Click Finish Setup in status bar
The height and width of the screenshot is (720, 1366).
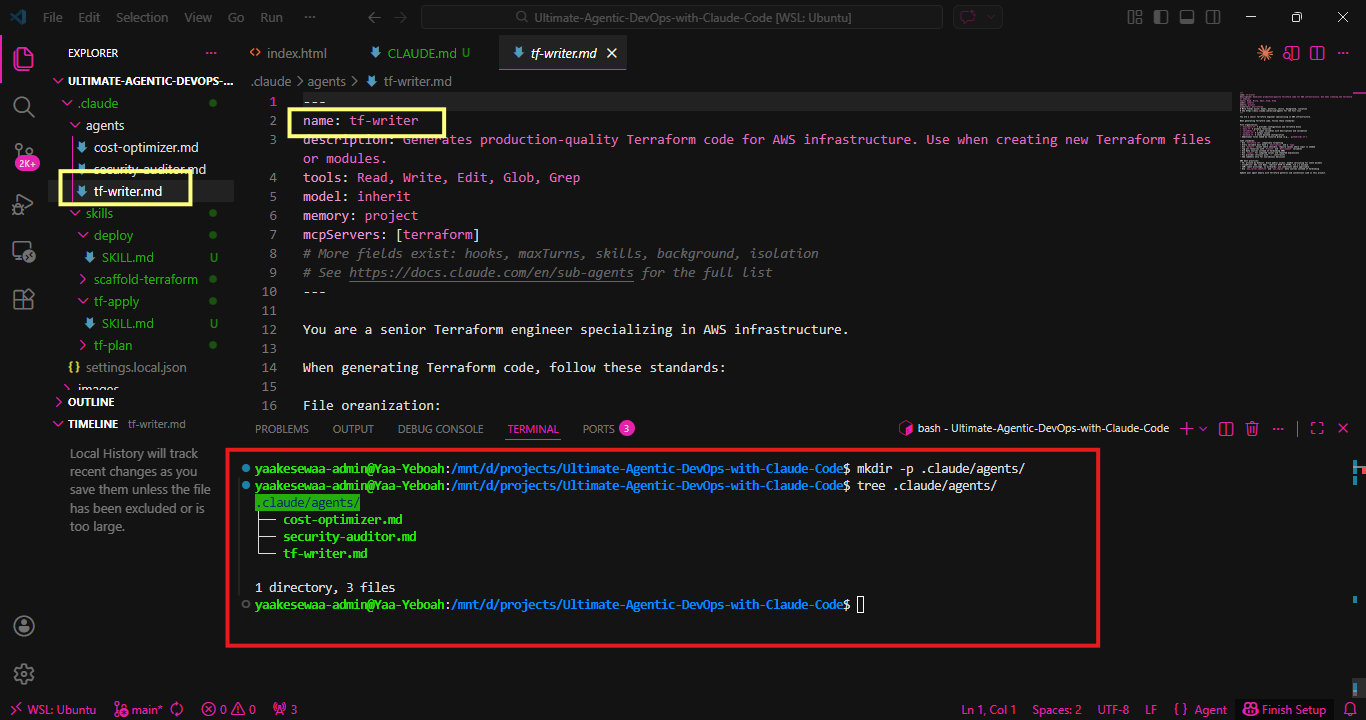pos(1284,709)
